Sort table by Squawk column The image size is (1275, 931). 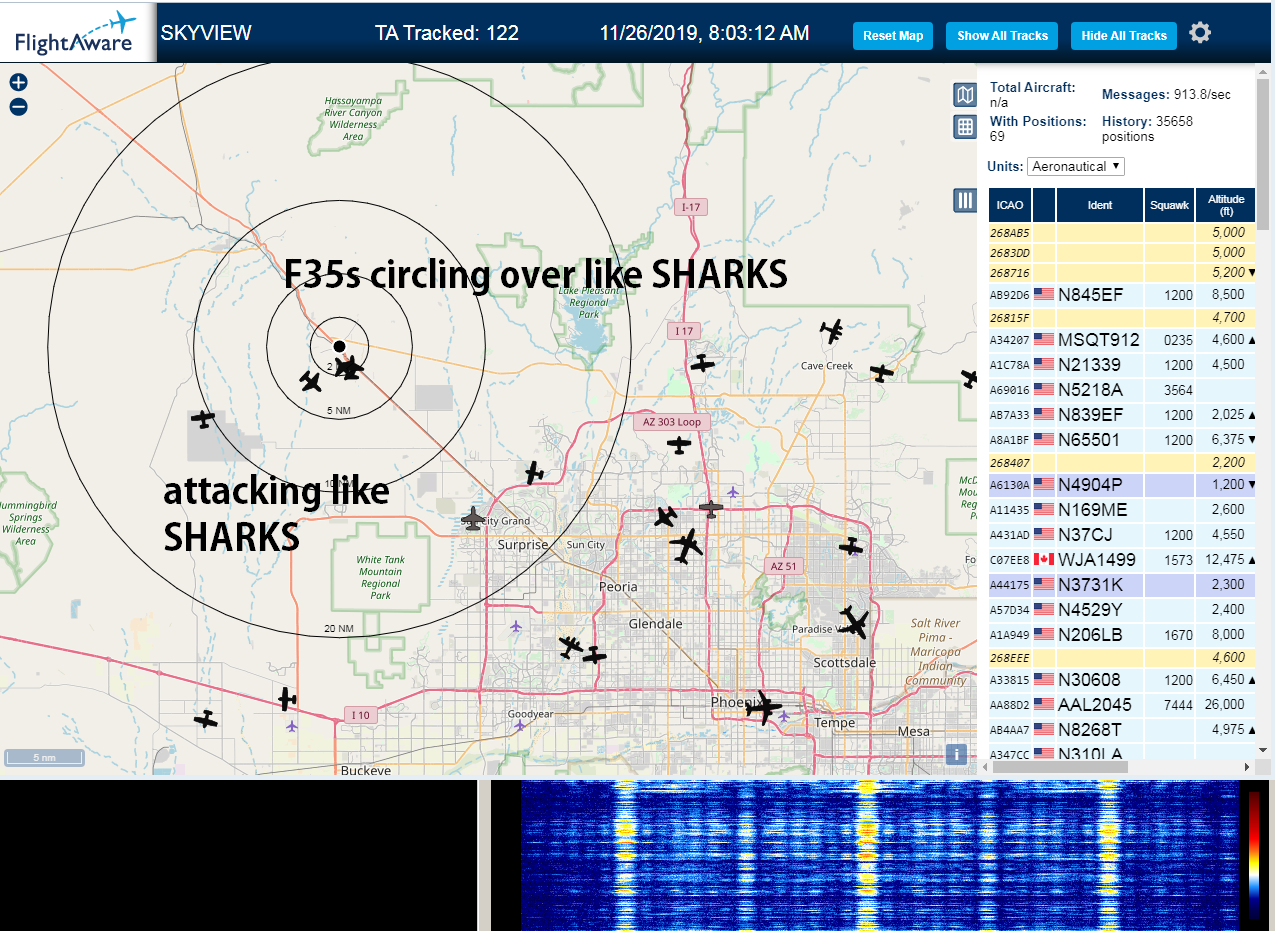[1169, 205]
